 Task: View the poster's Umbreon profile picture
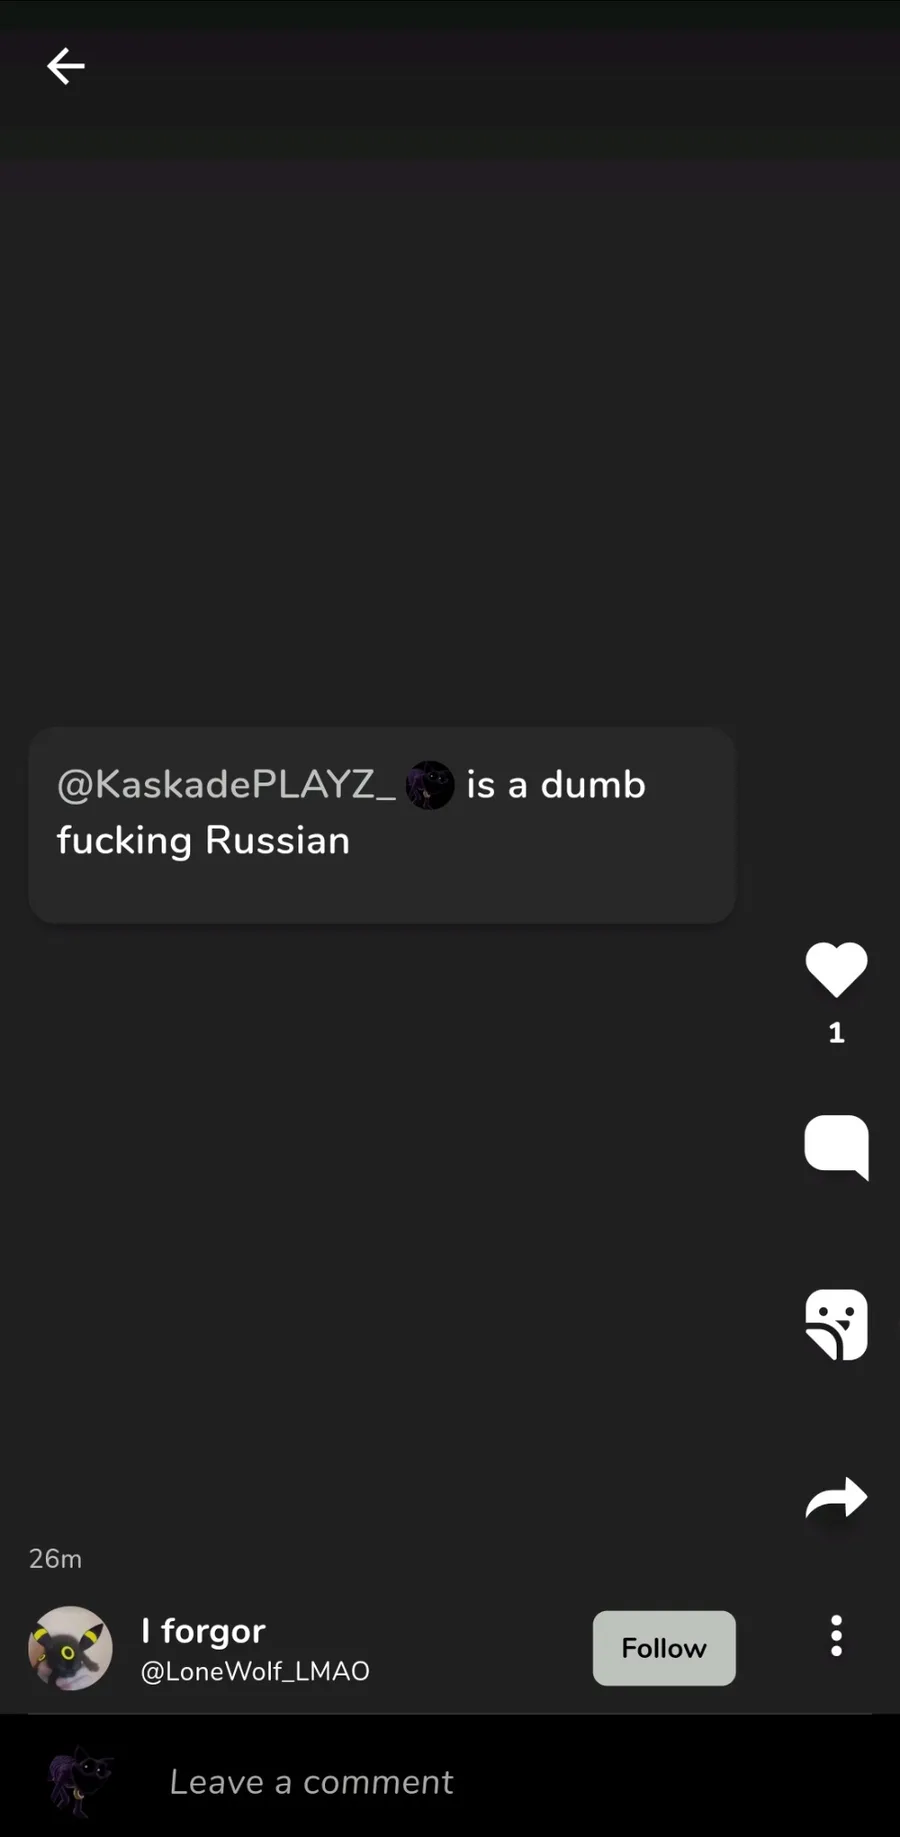(x=70, y=1648)
